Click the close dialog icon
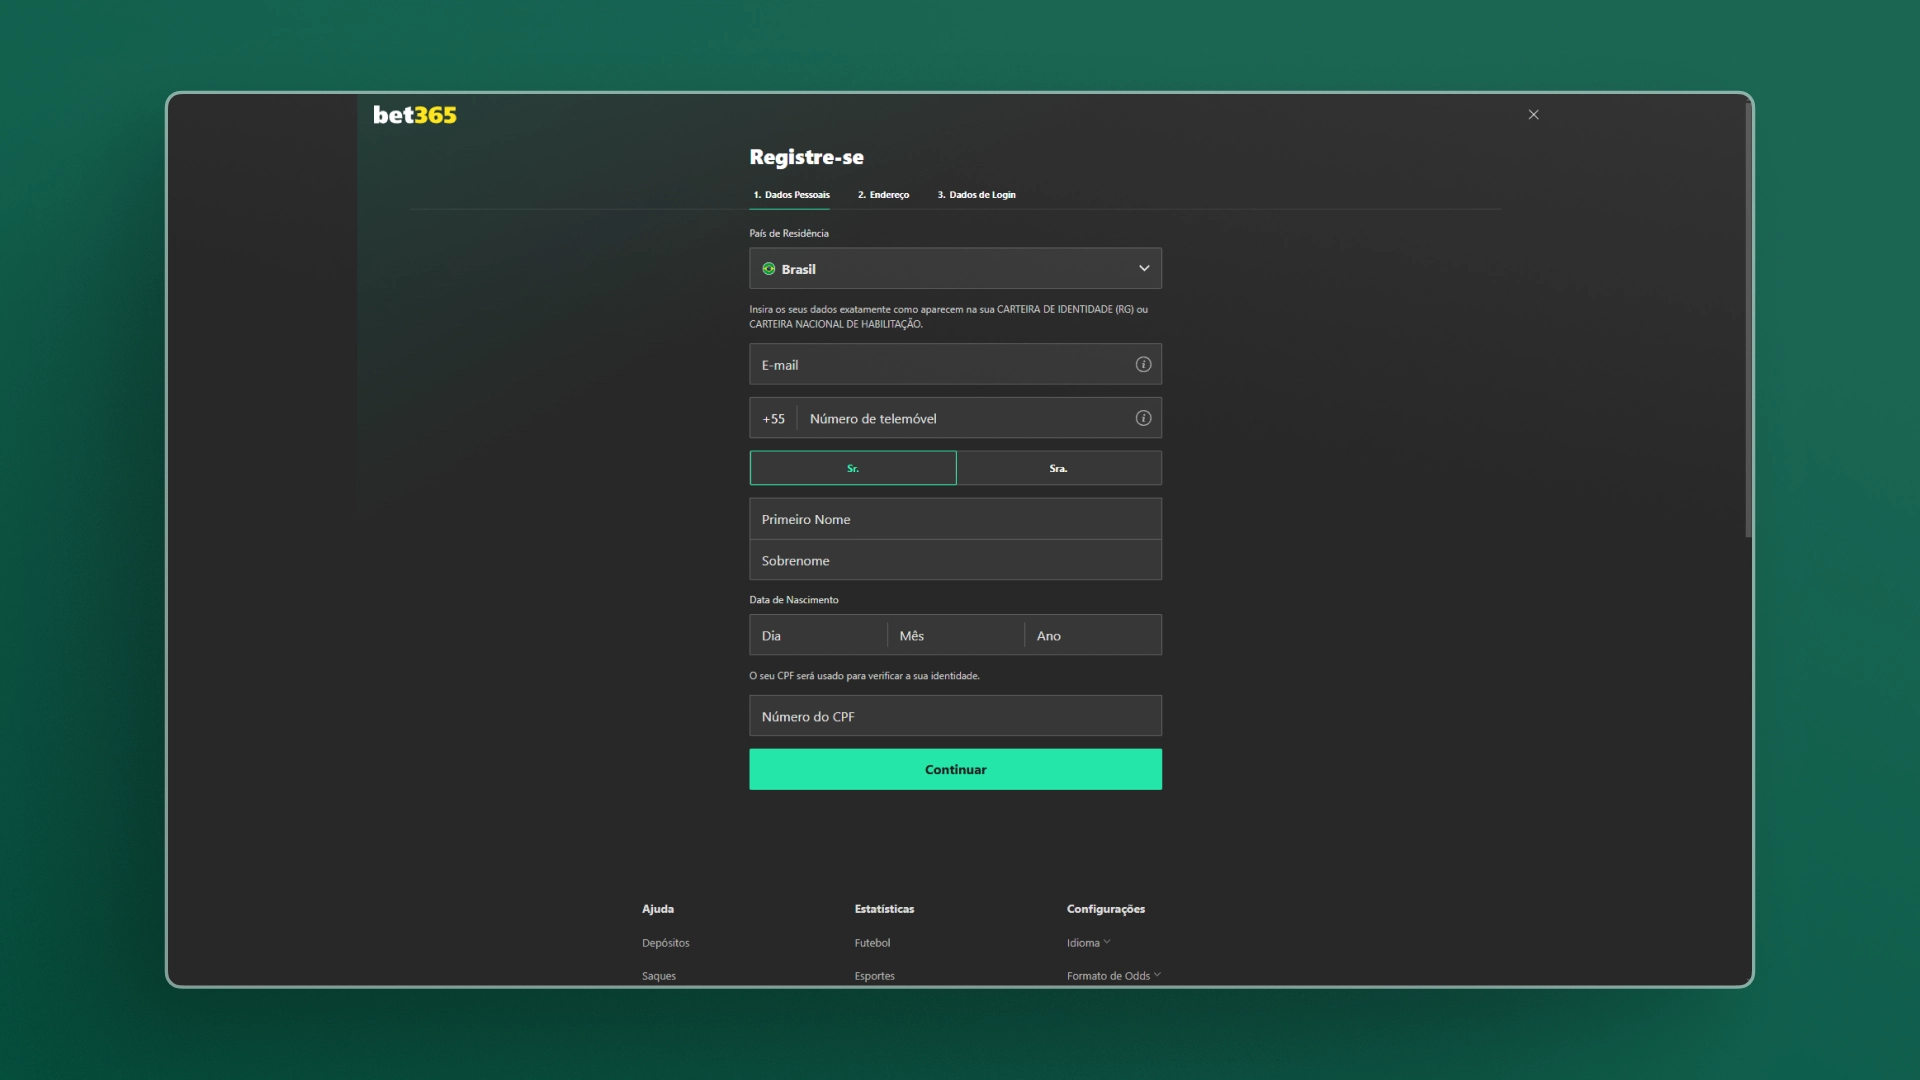Viewport: 1920px width, 1080px height. click(x=1534, y=115)
